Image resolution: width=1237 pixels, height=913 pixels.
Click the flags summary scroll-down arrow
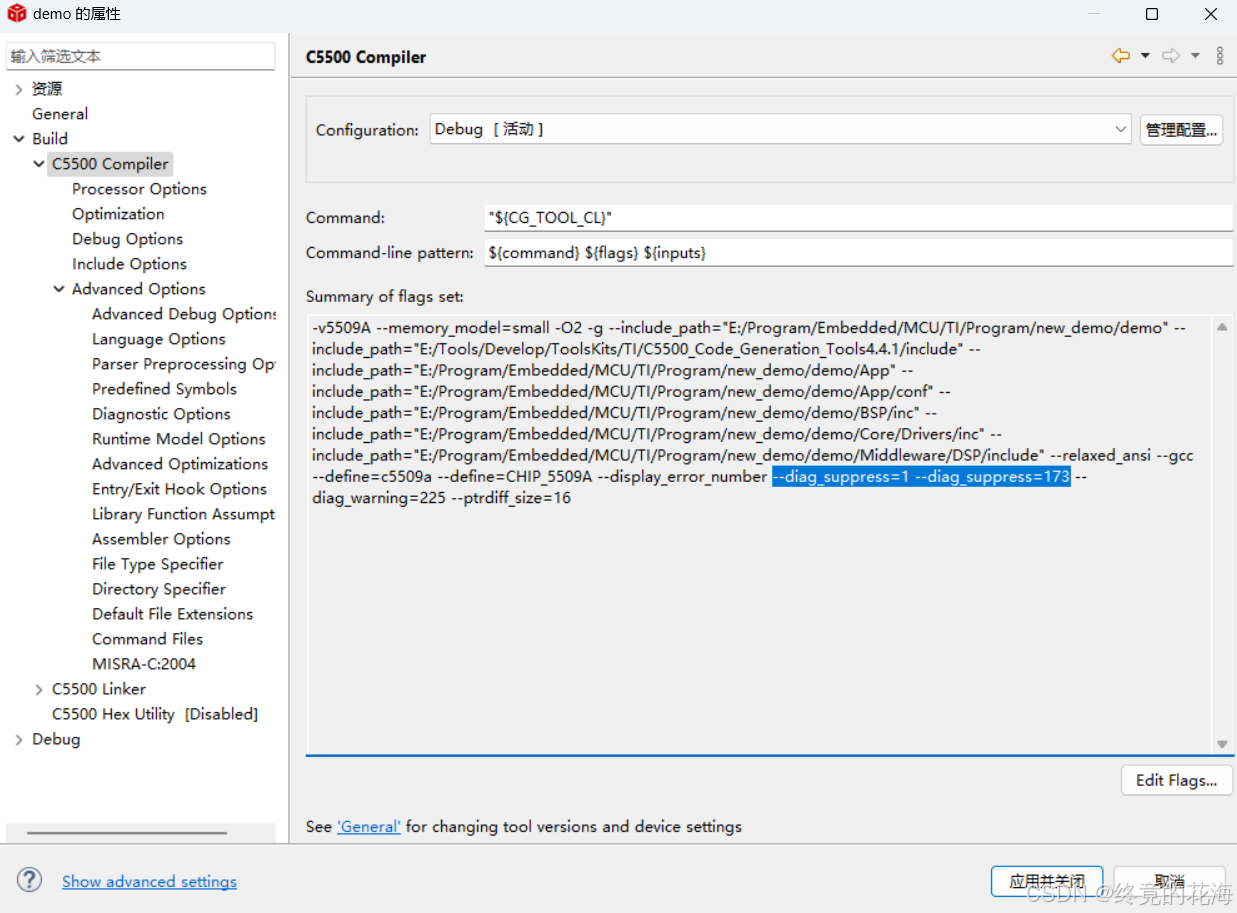1222,743
